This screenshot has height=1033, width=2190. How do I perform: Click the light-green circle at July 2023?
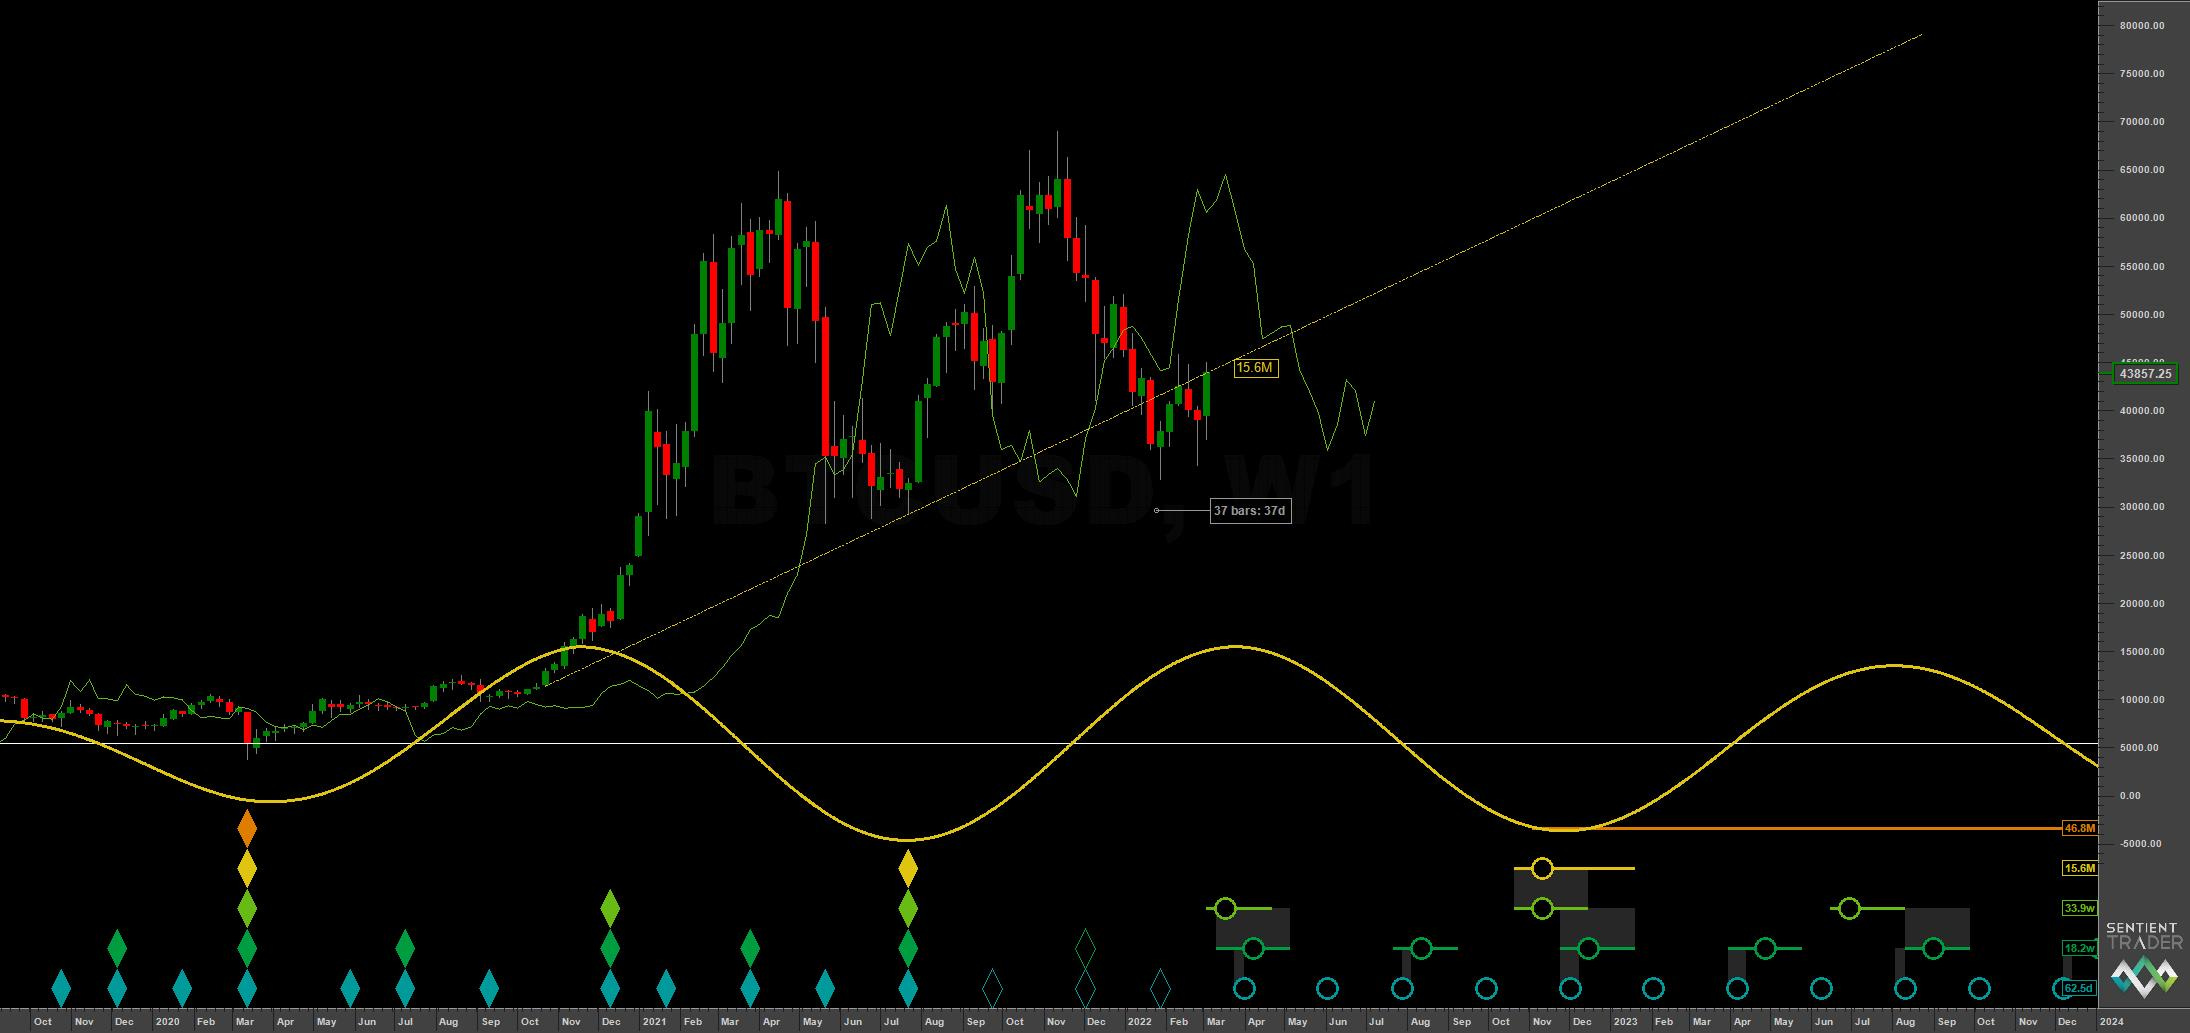coord(1849,908)
